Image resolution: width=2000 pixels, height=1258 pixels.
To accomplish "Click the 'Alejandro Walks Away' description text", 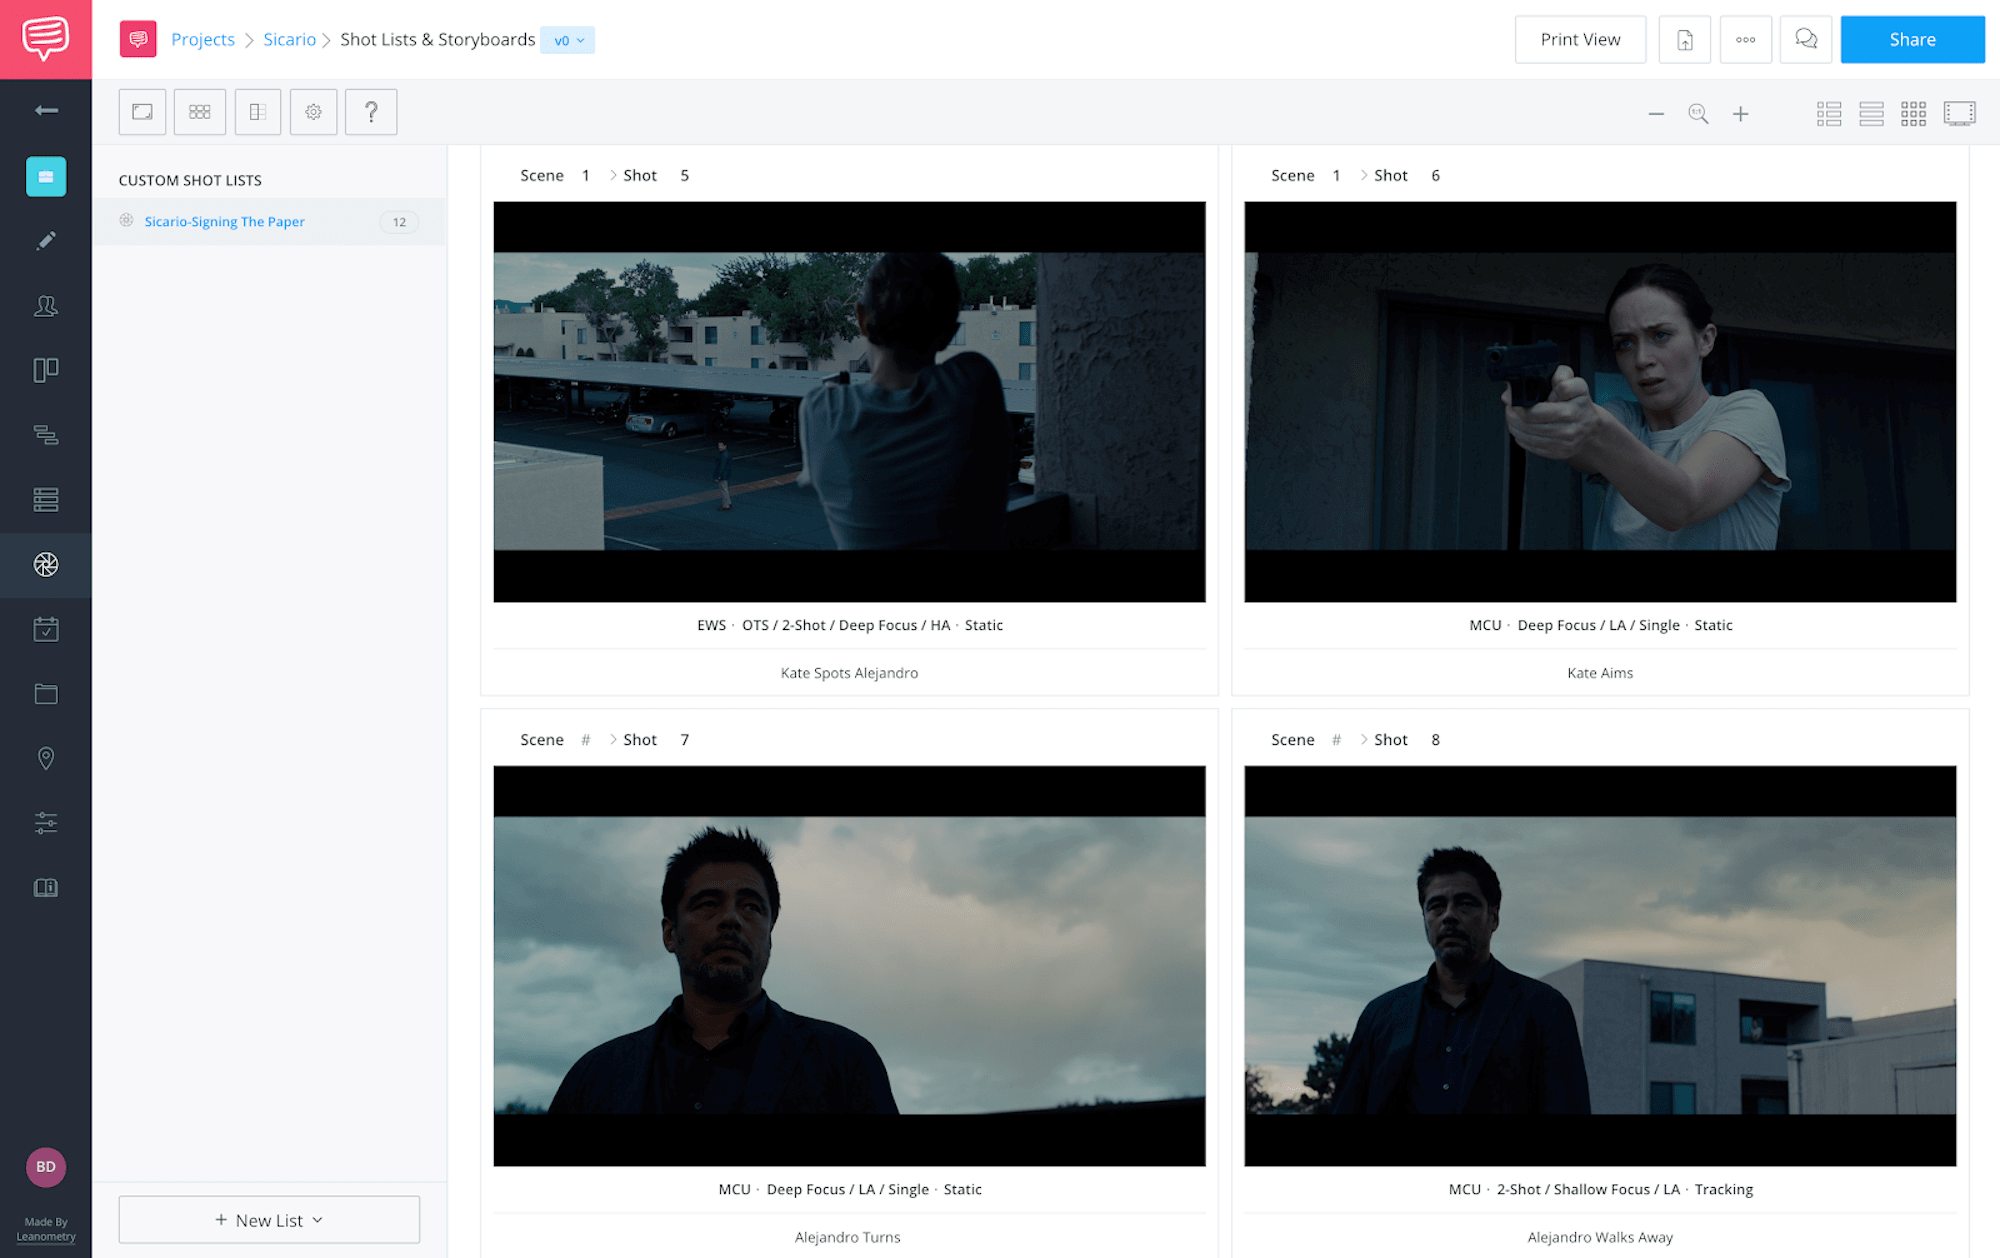I will 1600,1237.
